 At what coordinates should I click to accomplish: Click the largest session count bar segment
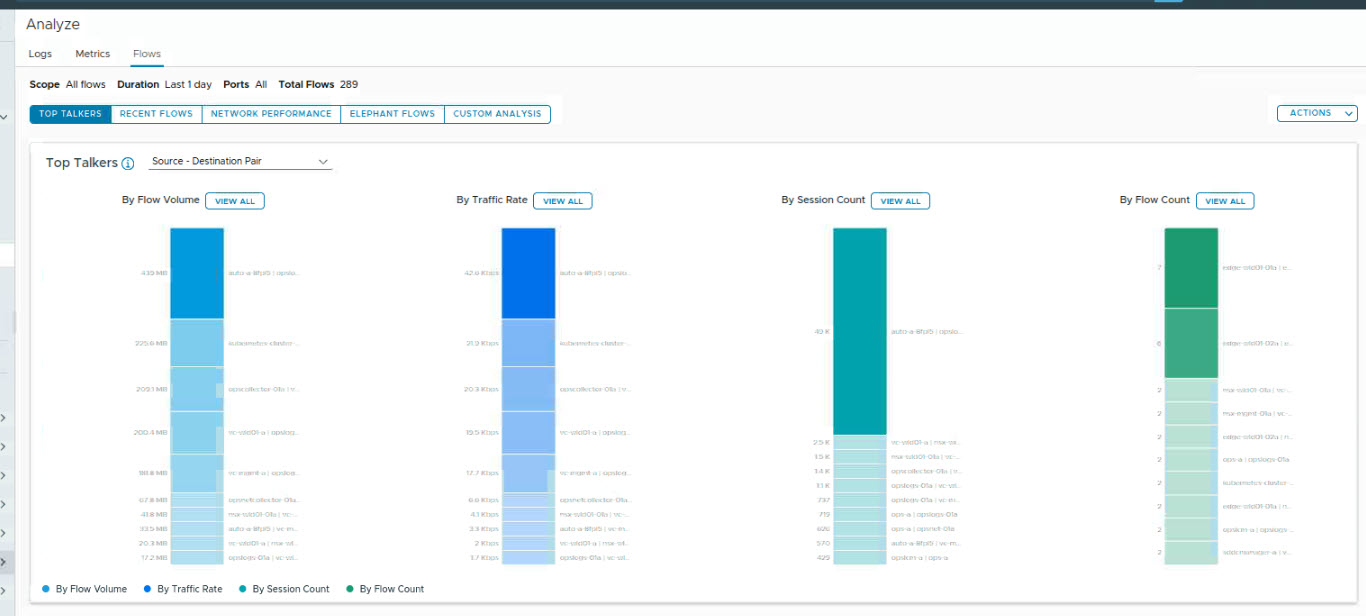[859, 331]
